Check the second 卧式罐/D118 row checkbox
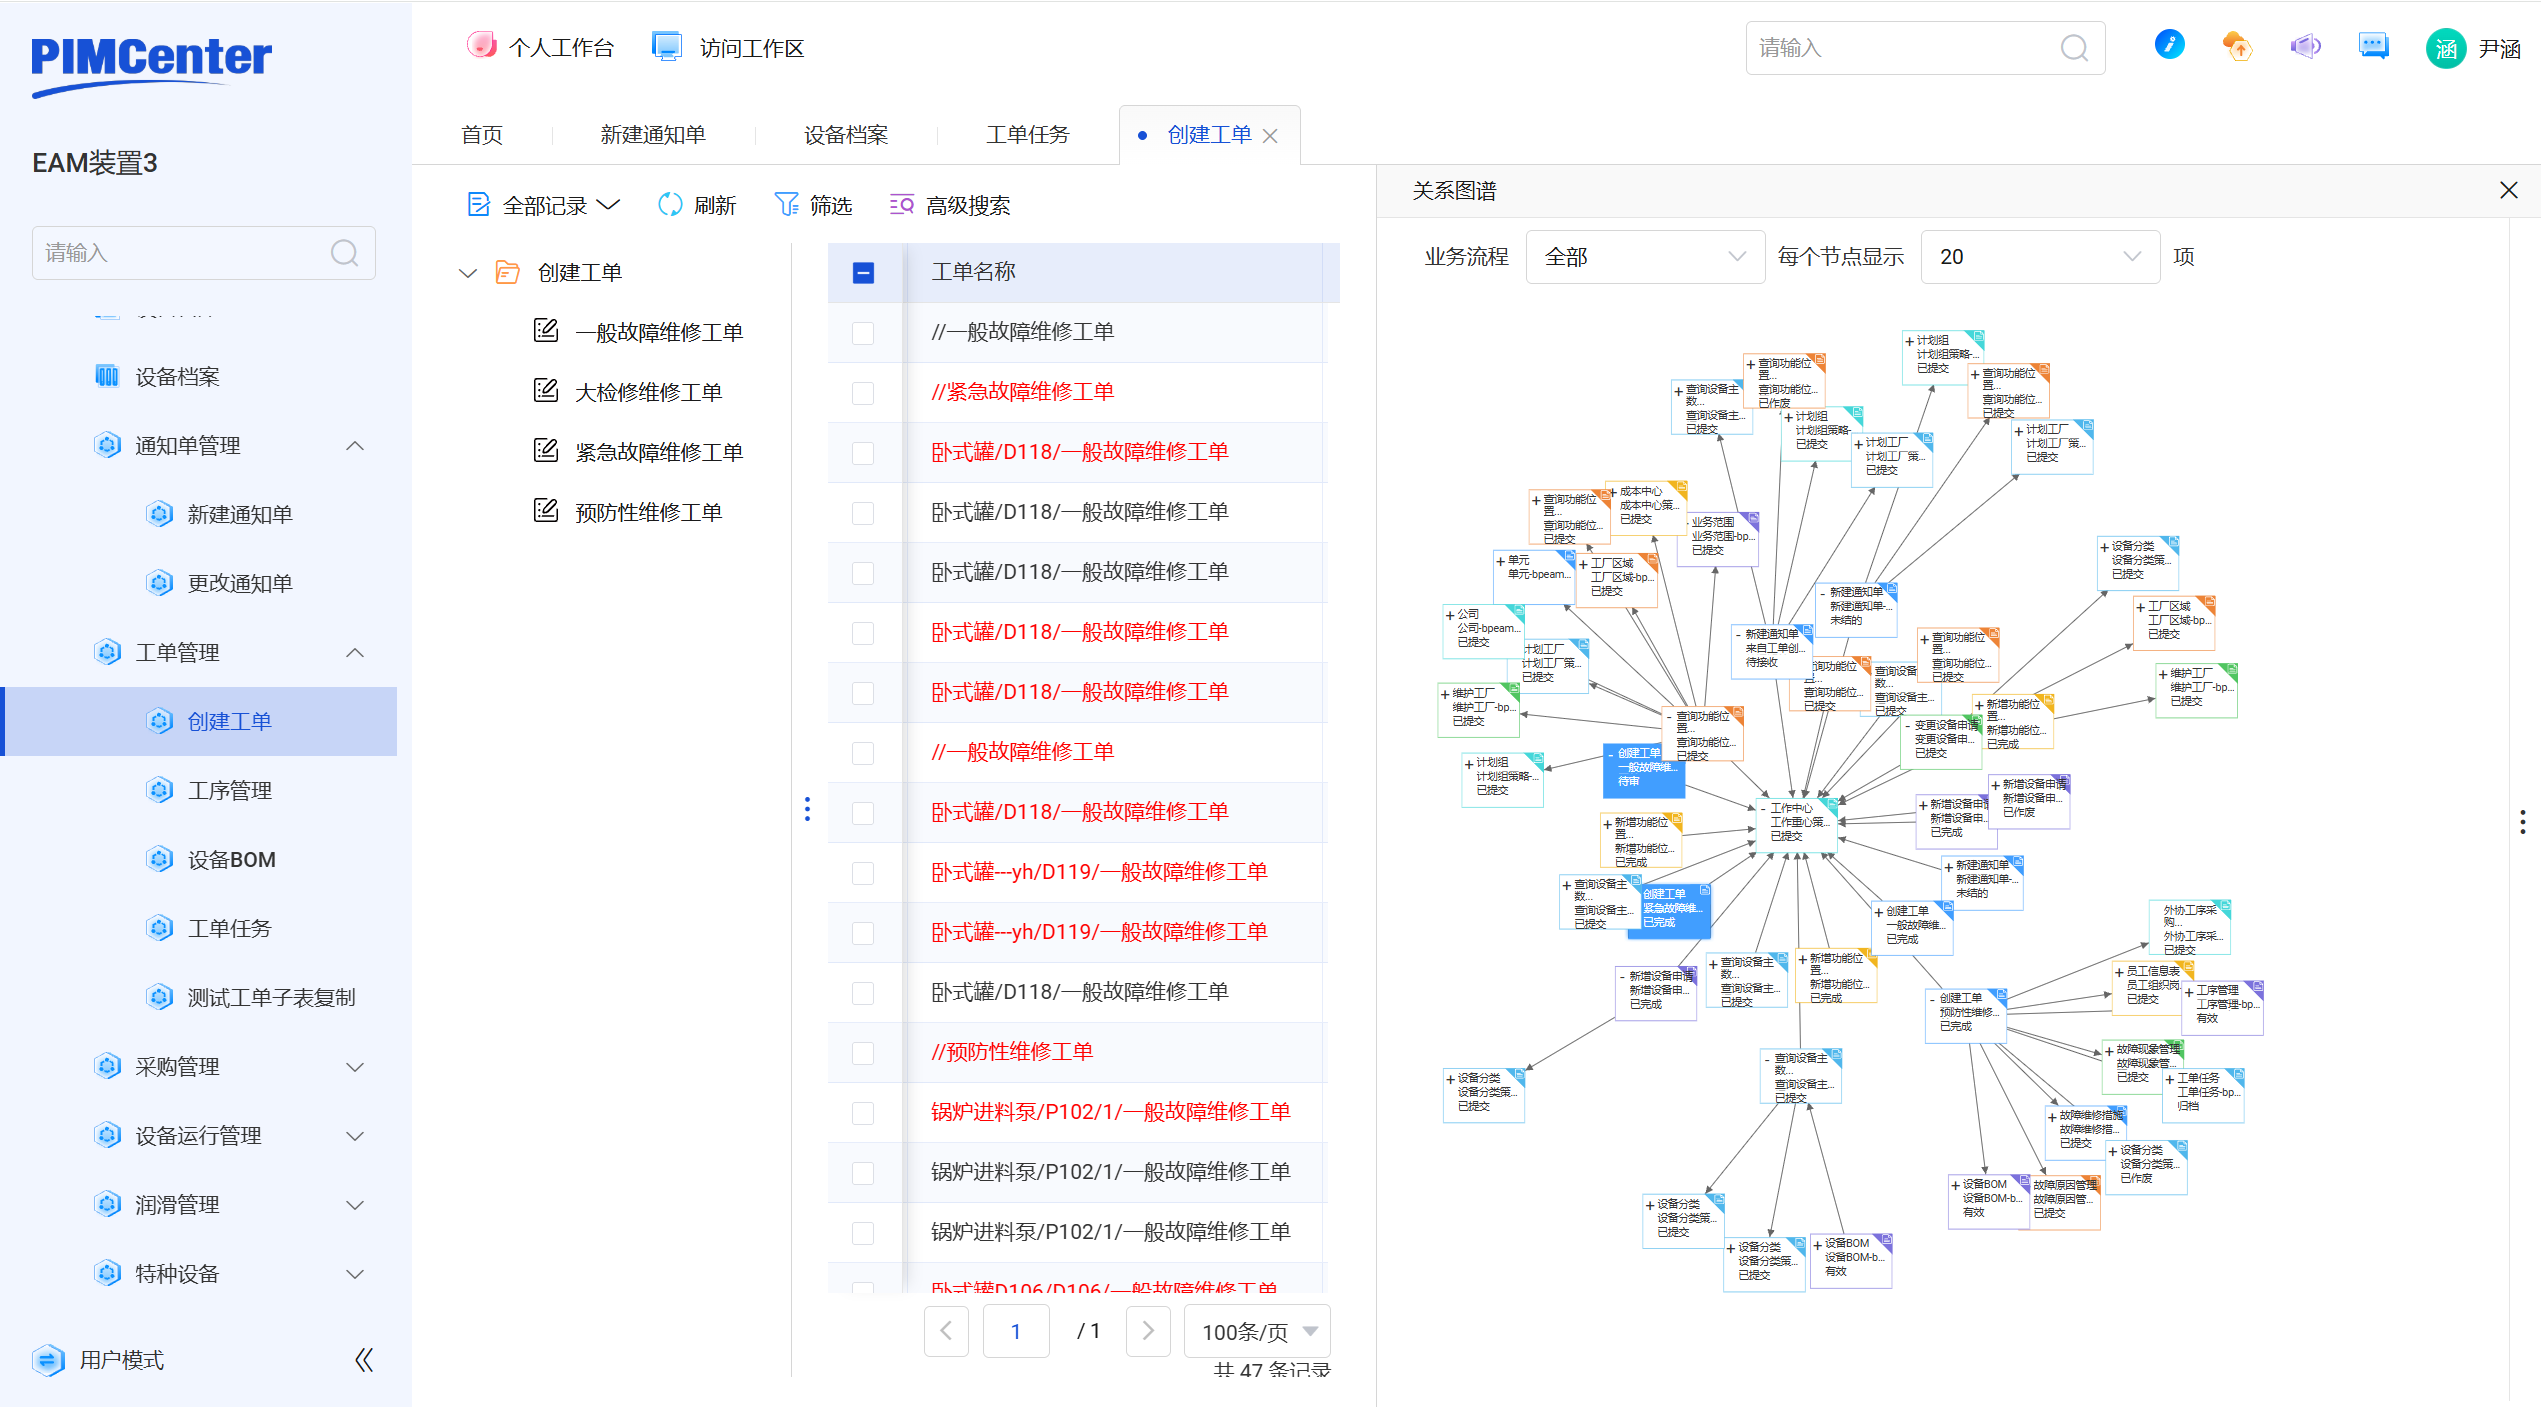This screenshot has height=1407, width=2541. pos(863,512)
